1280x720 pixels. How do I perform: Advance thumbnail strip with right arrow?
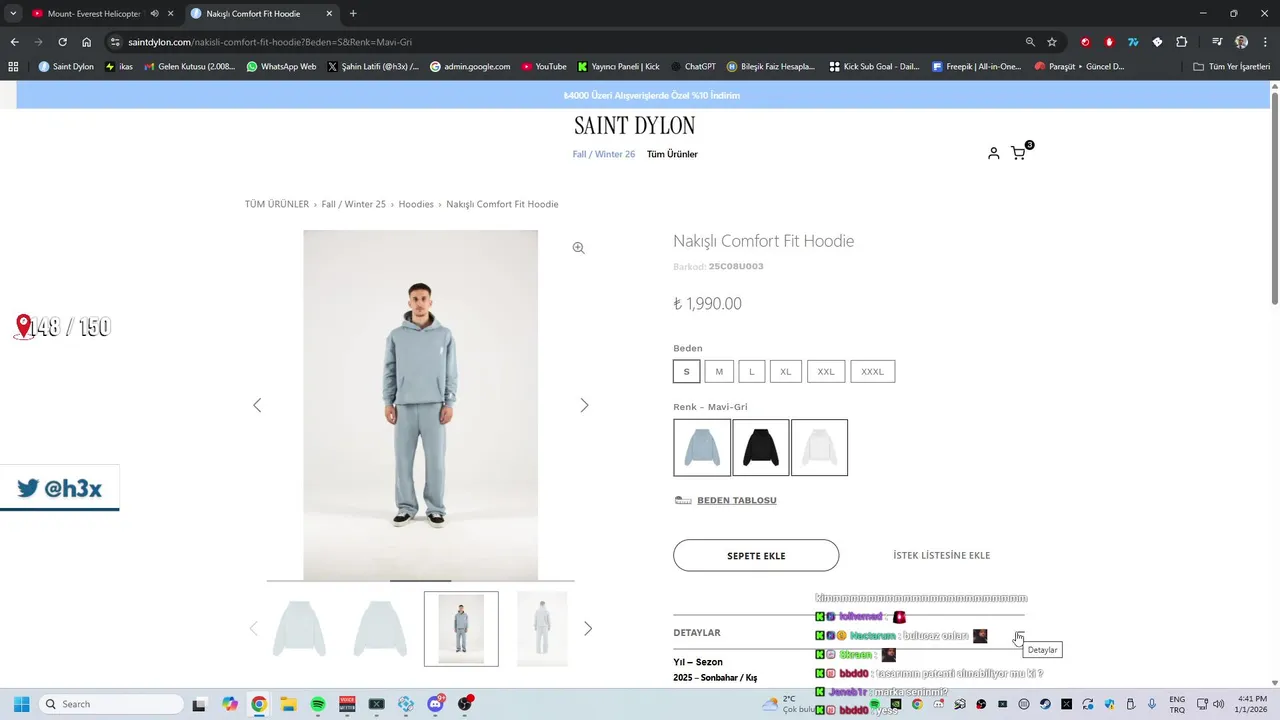click(588, 628)
